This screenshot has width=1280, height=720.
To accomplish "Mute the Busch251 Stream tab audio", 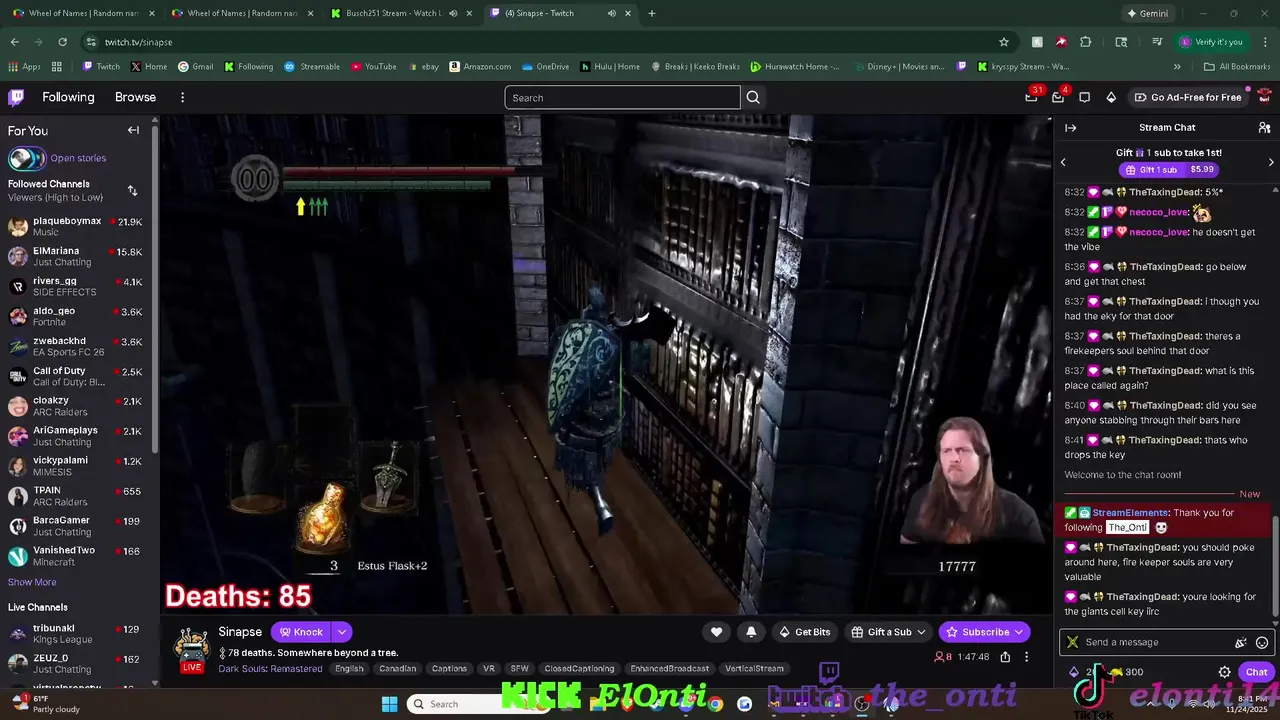I will click(x=453, y=13).
